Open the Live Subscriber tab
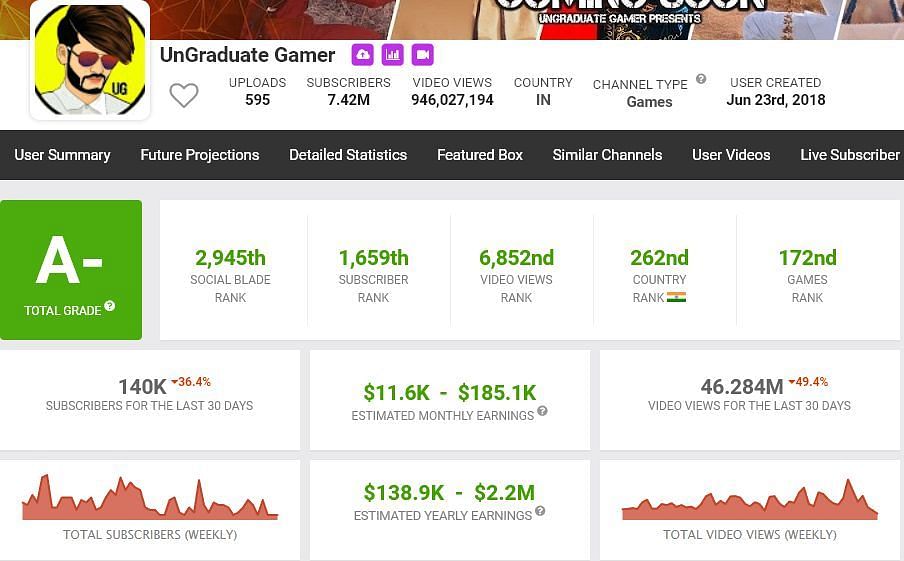Viewport: 904px width, 561px height. [850, 155]
